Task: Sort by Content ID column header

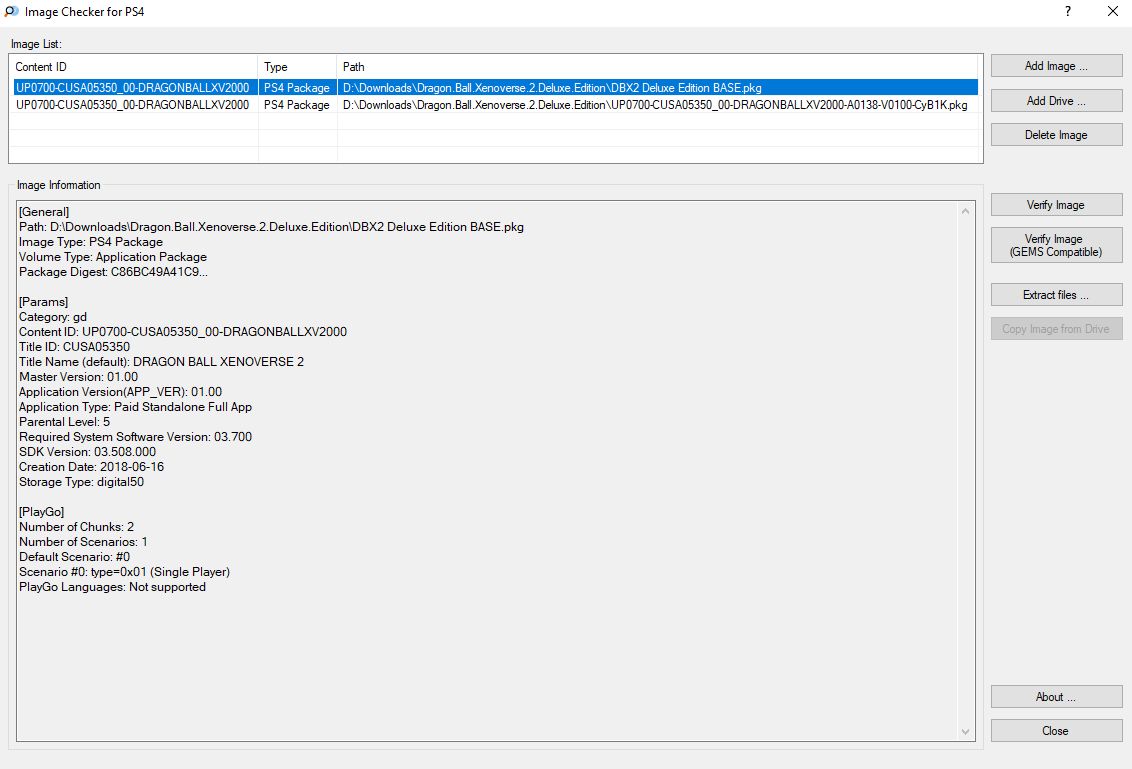Action: click(x=134, y=66)
